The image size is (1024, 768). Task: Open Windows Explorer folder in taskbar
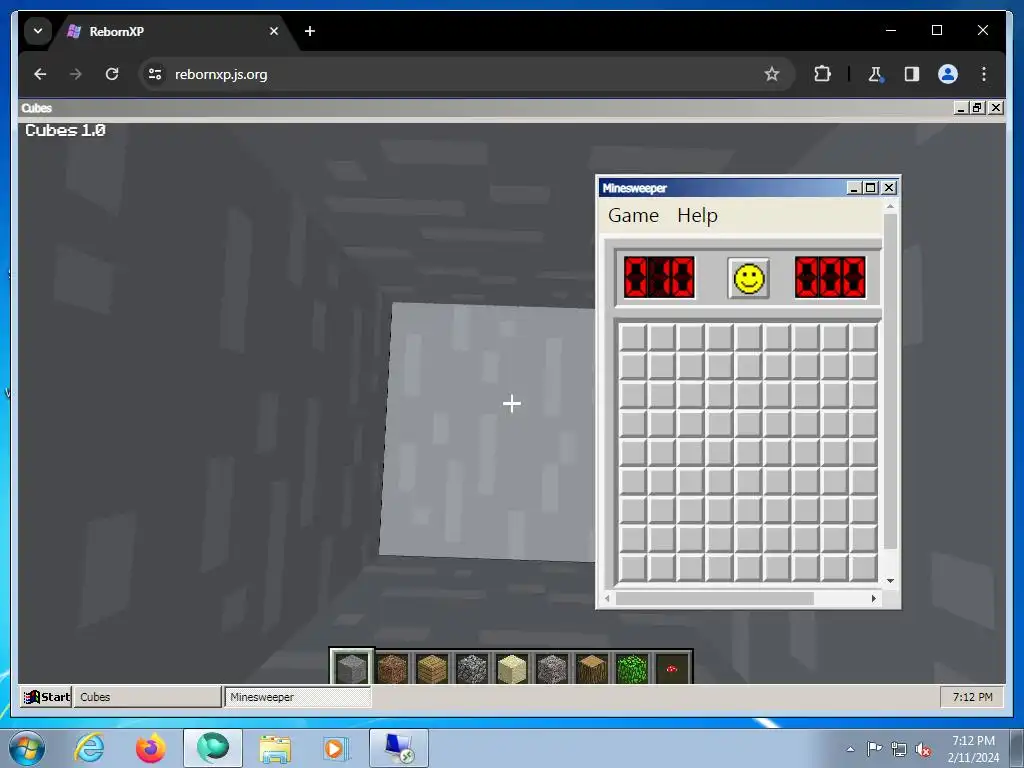(x=275, y=749)
